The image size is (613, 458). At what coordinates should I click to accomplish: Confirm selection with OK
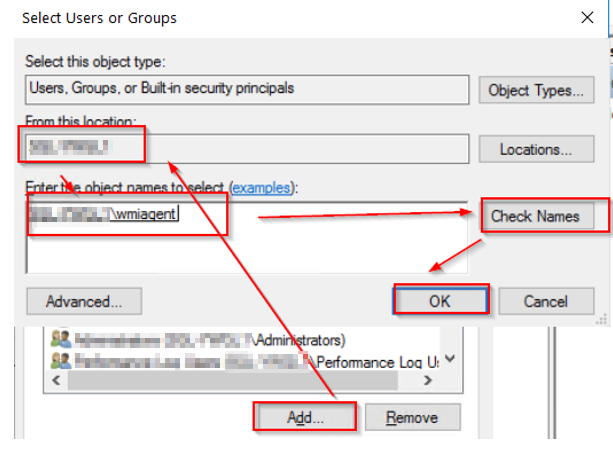click(x=440, y=301)
